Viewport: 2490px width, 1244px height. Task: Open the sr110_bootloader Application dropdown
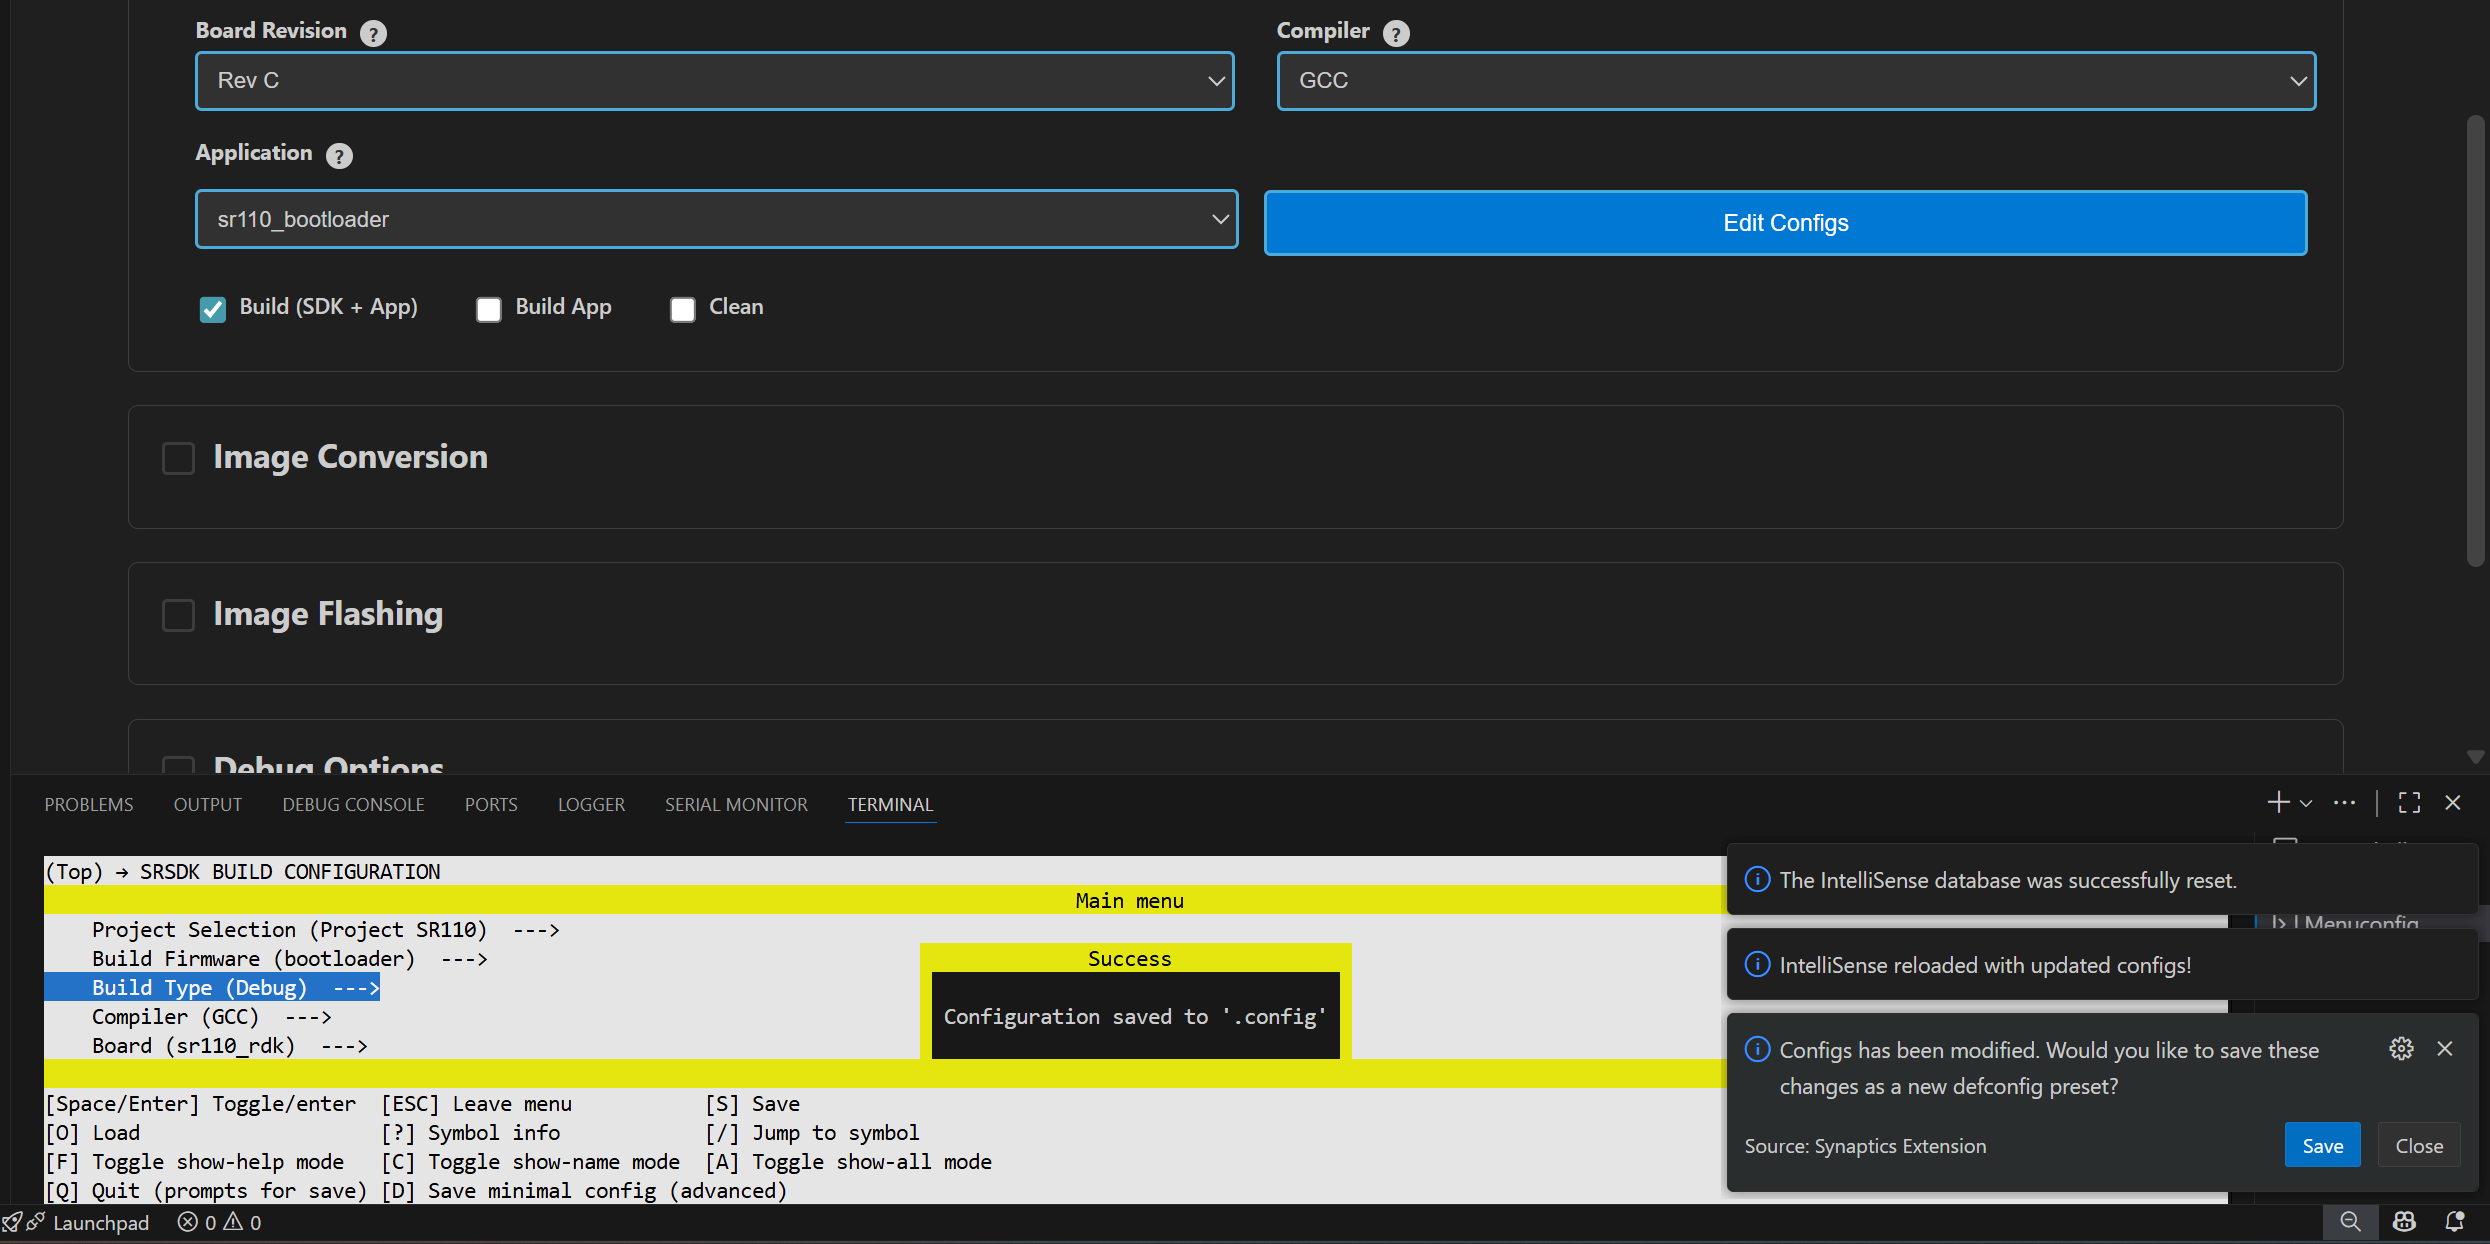tap(716, 219)
